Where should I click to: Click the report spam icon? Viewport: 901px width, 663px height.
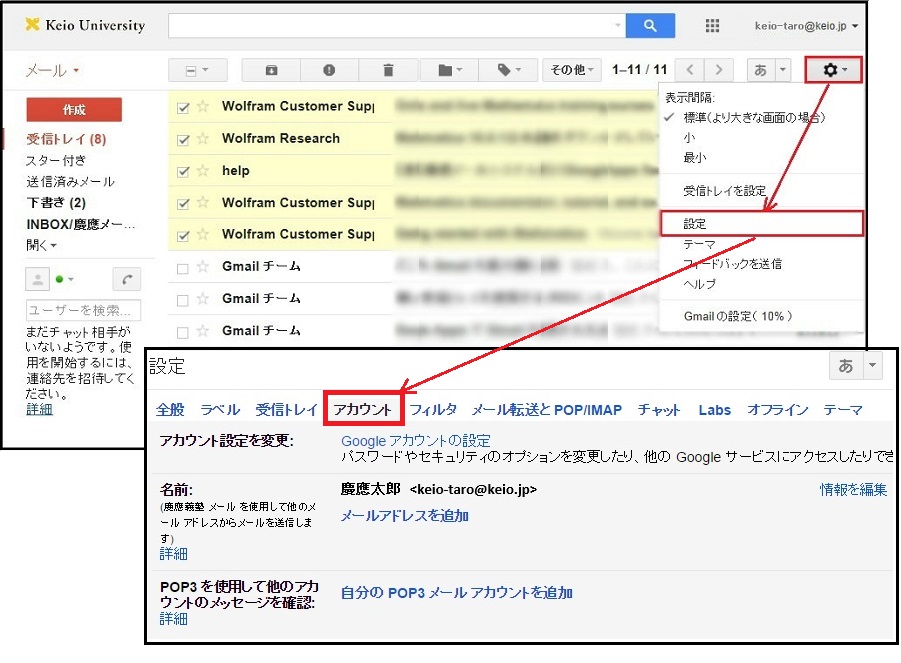click(329, 70)
